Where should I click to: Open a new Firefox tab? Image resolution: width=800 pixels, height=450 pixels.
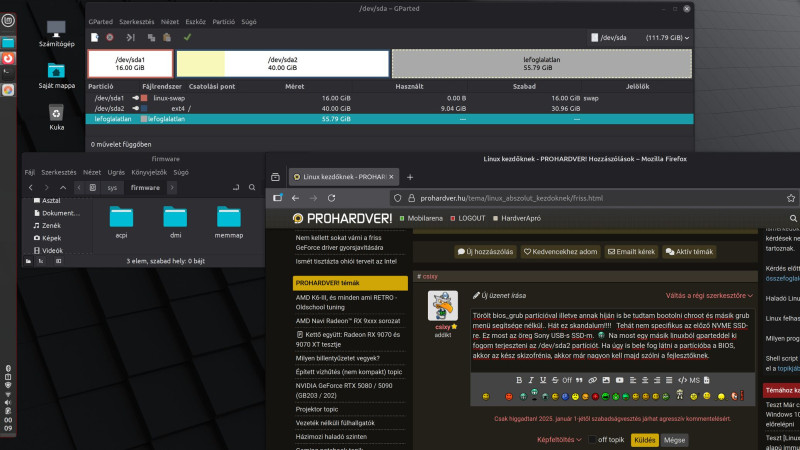[410, 177]
